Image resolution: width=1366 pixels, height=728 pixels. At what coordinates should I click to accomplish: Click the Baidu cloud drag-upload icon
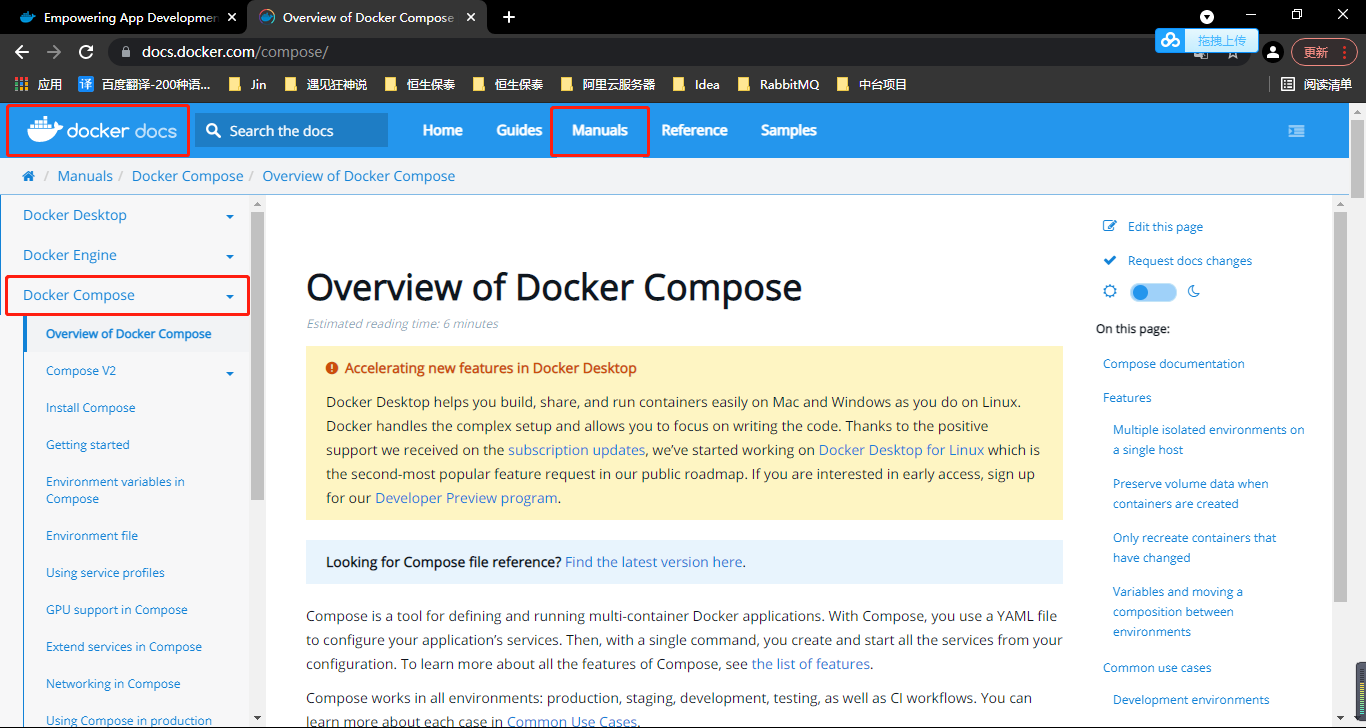[1171, 40]
